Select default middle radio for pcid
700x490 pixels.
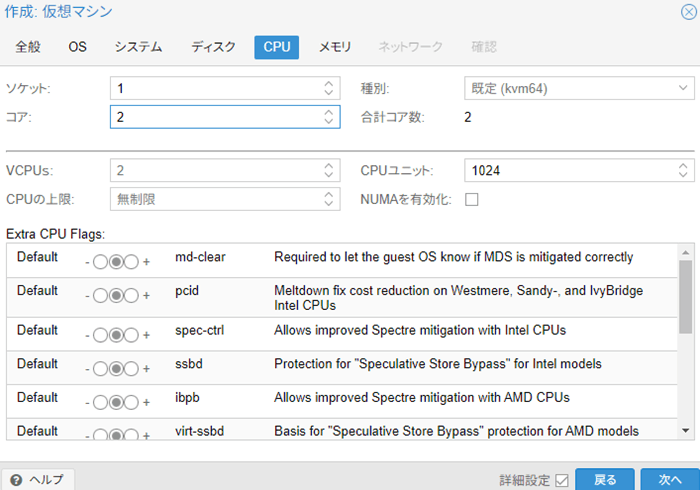tap(116, 295)
